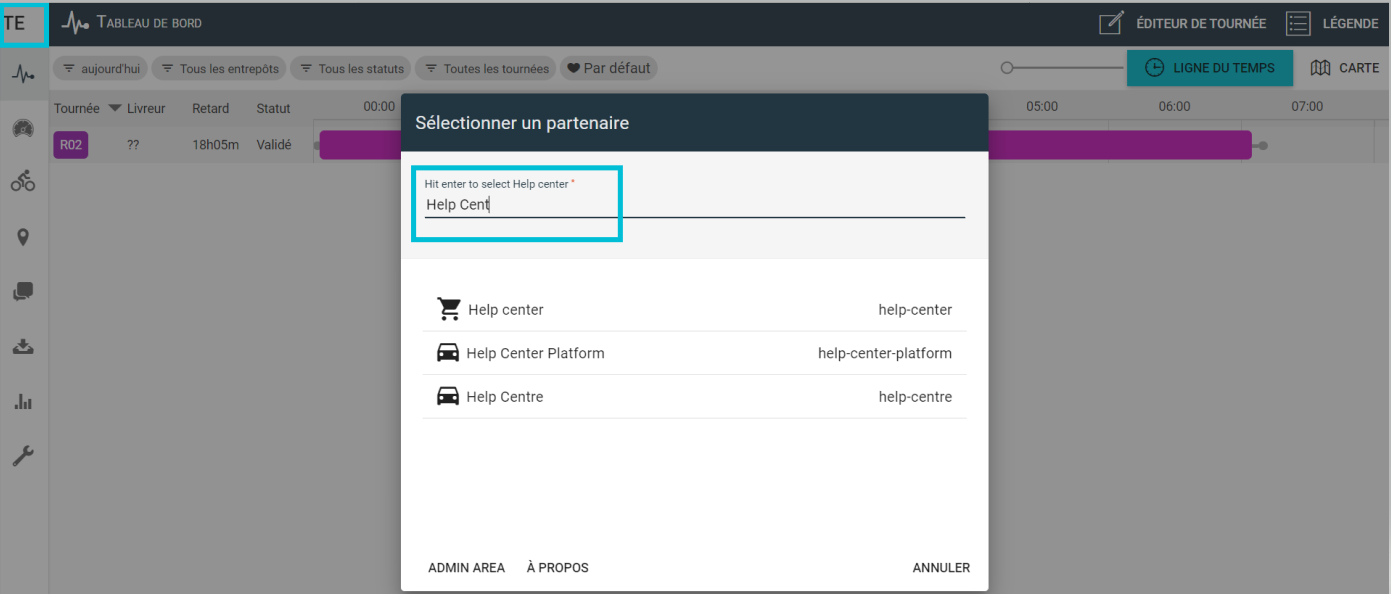Open the Toutes les tournées filter
1391x594 pixels.
point(486,69)
